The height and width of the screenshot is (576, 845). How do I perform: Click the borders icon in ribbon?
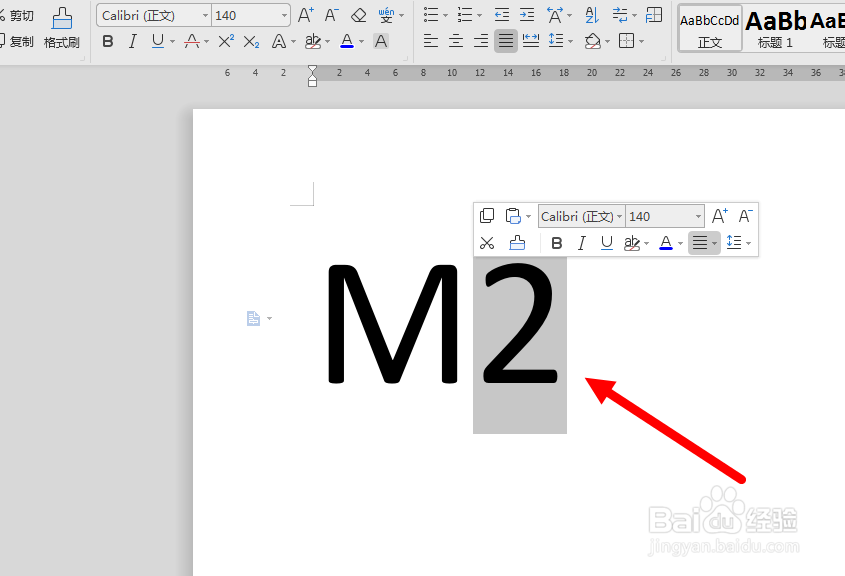[626, 41]
